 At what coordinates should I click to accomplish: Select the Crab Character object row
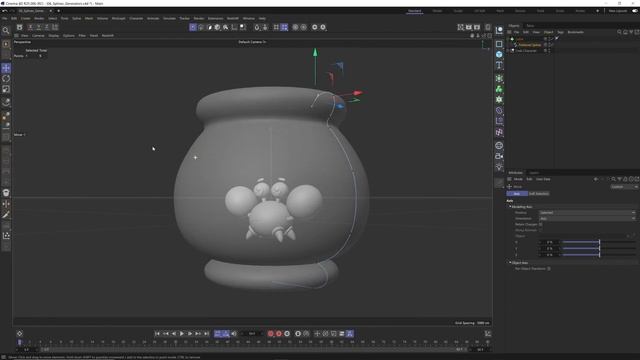(x=526, y=51)
